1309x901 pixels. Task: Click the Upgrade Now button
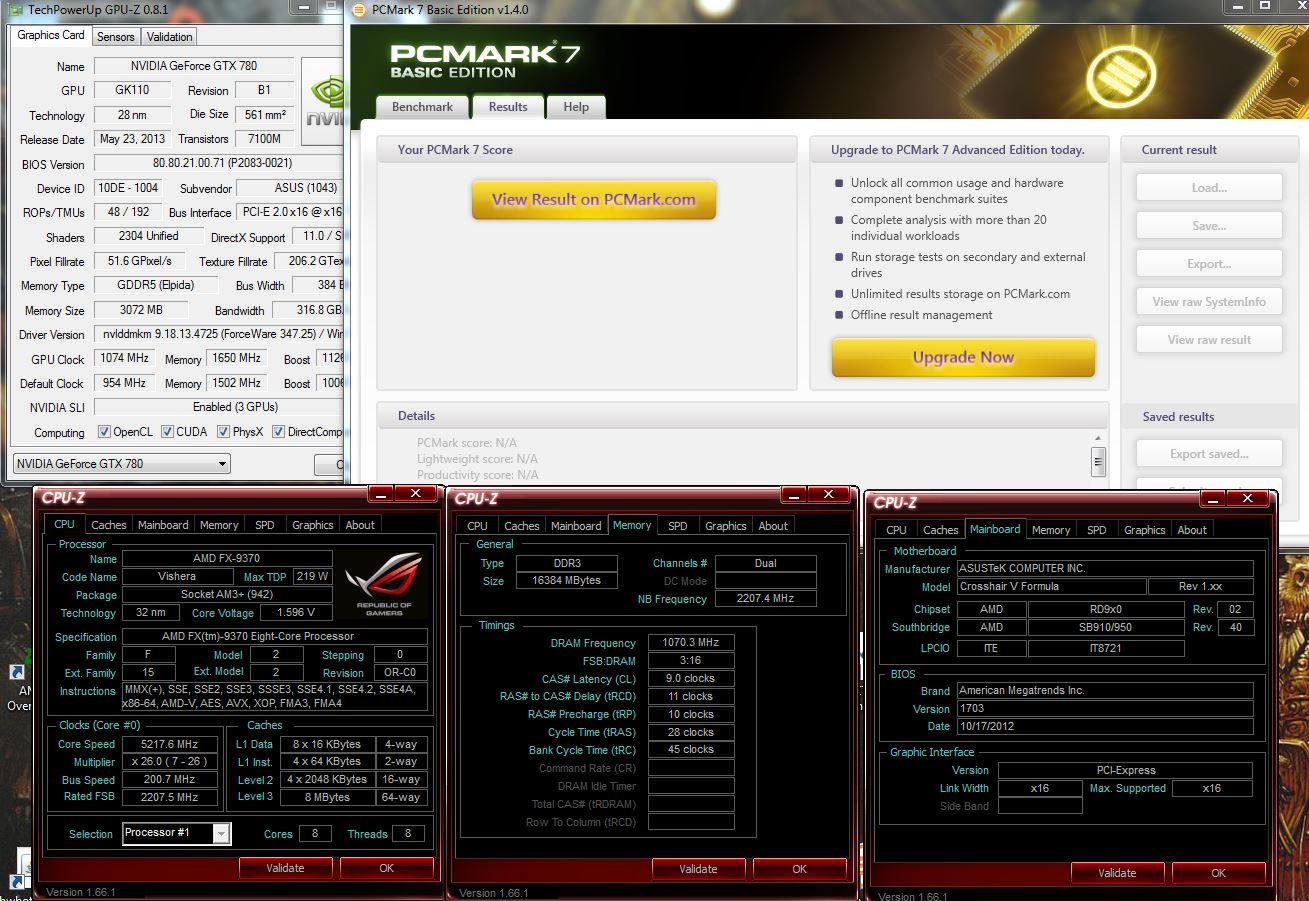[x=963, y=357]
